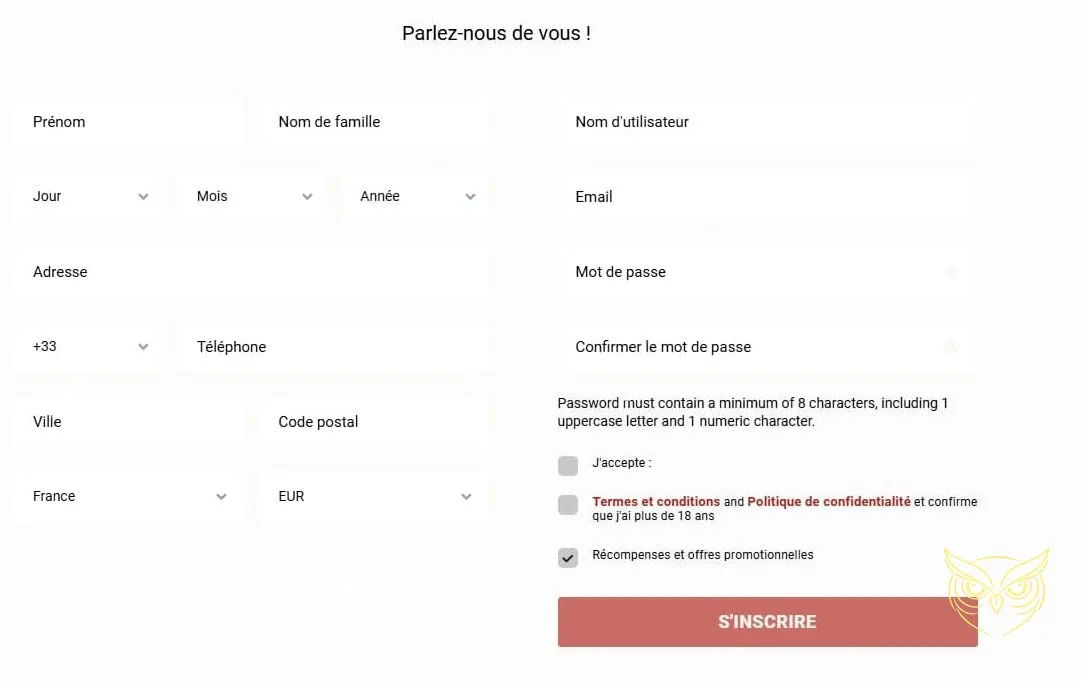The width and height of the screenshot is (1081, 682).
Task: Check the J'accepte checkbox
Action: click(x=568, y=465)
